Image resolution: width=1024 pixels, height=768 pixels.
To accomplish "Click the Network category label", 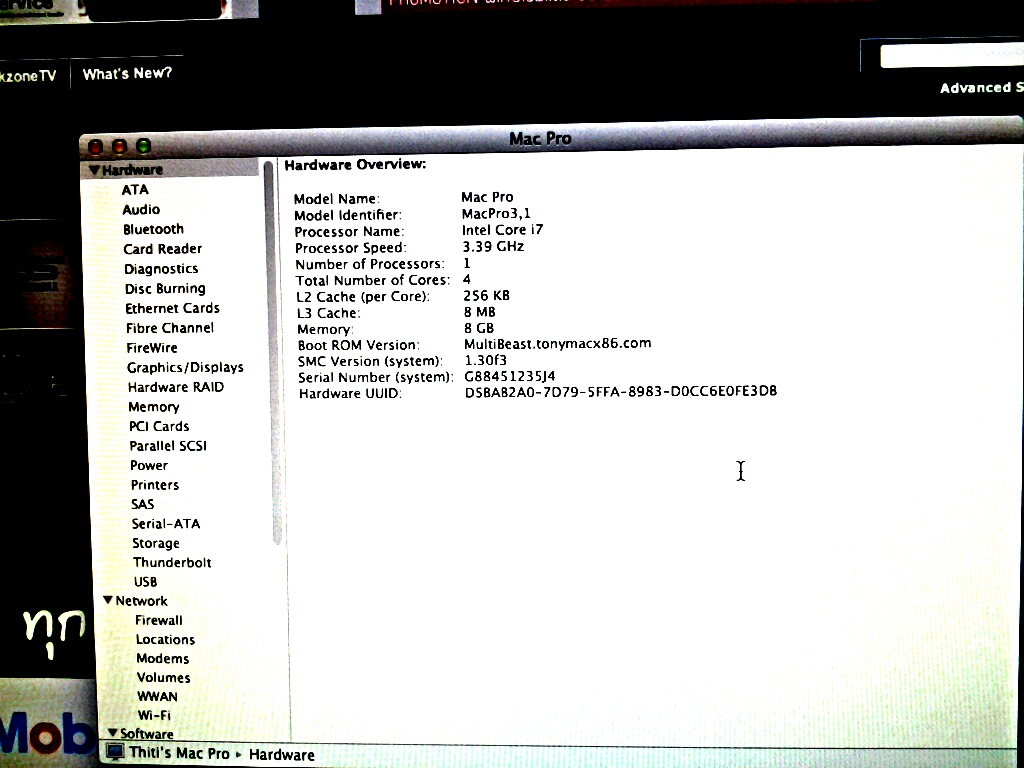I will pos(141,601).
